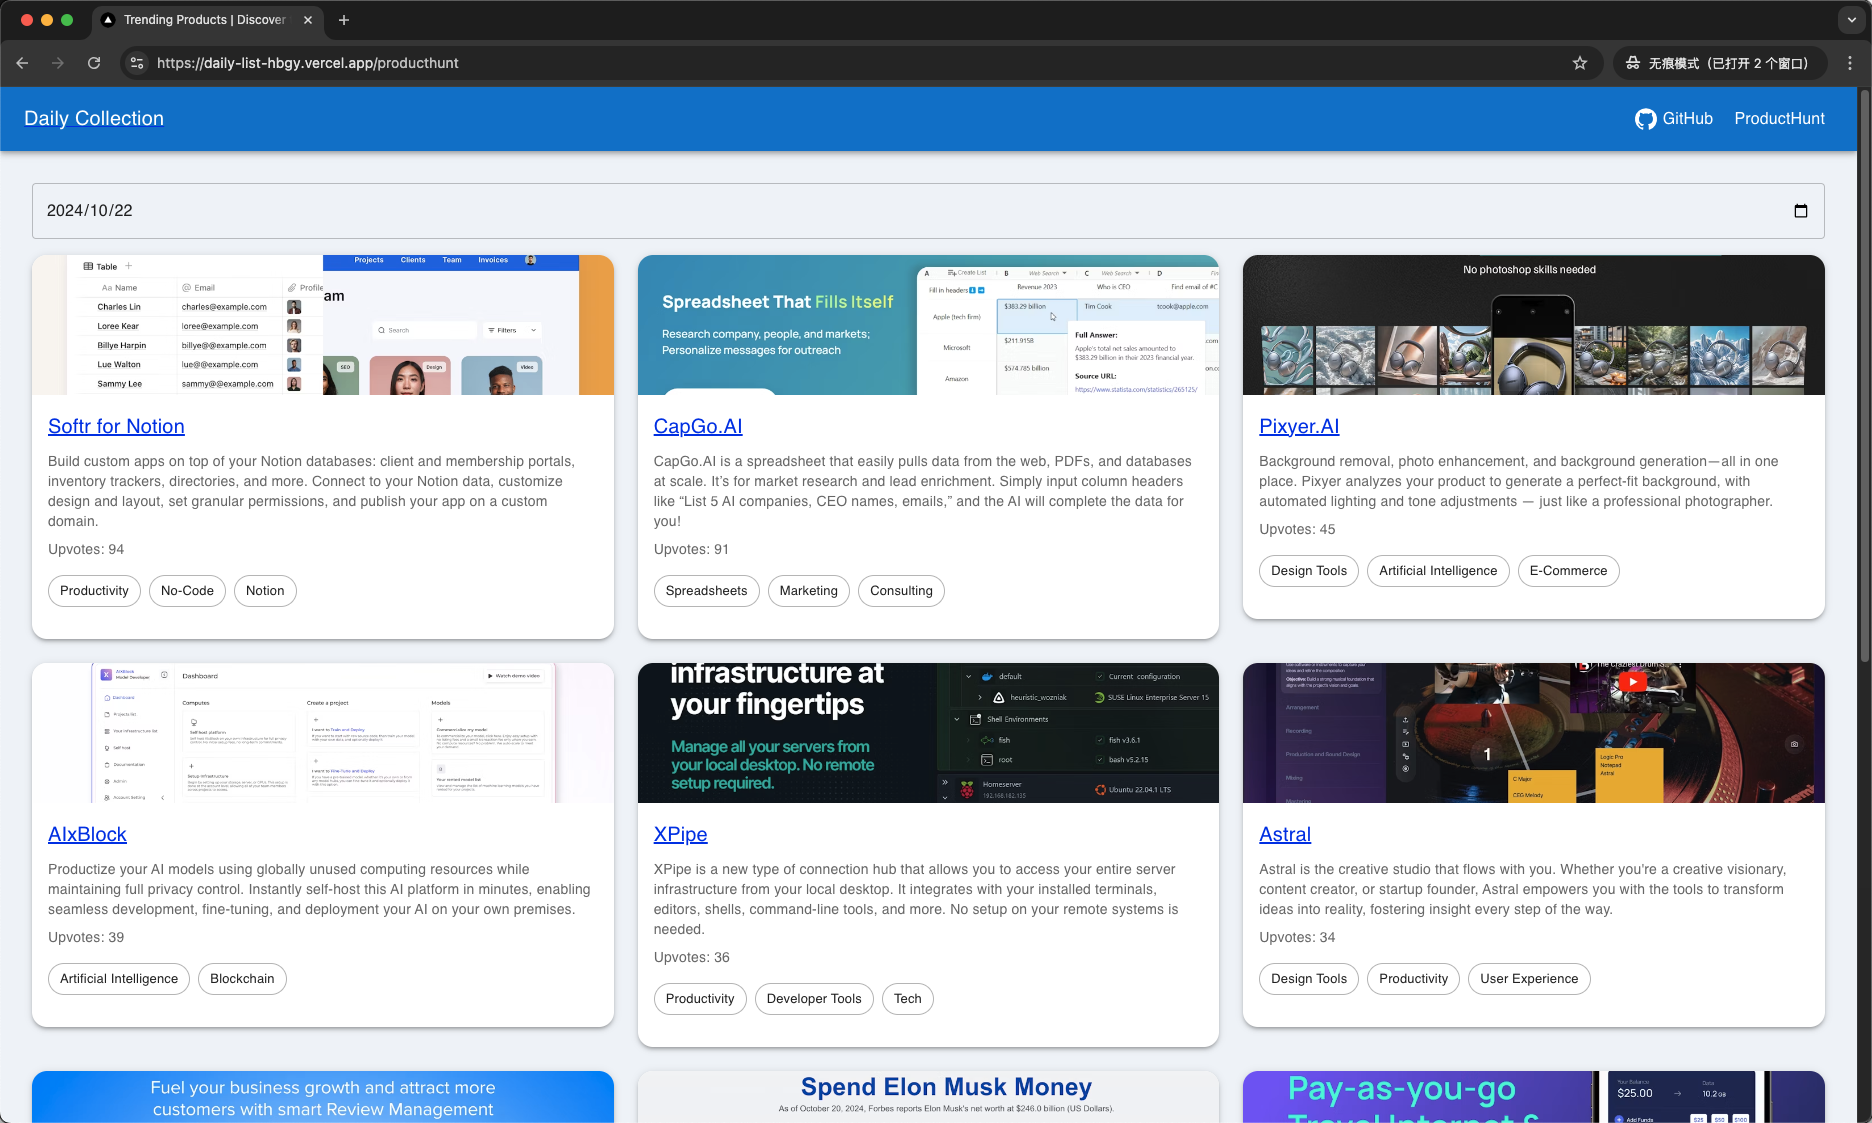Click the browser forward arrow
Screen dimensions: 1872x1123
tap(58, 63)
